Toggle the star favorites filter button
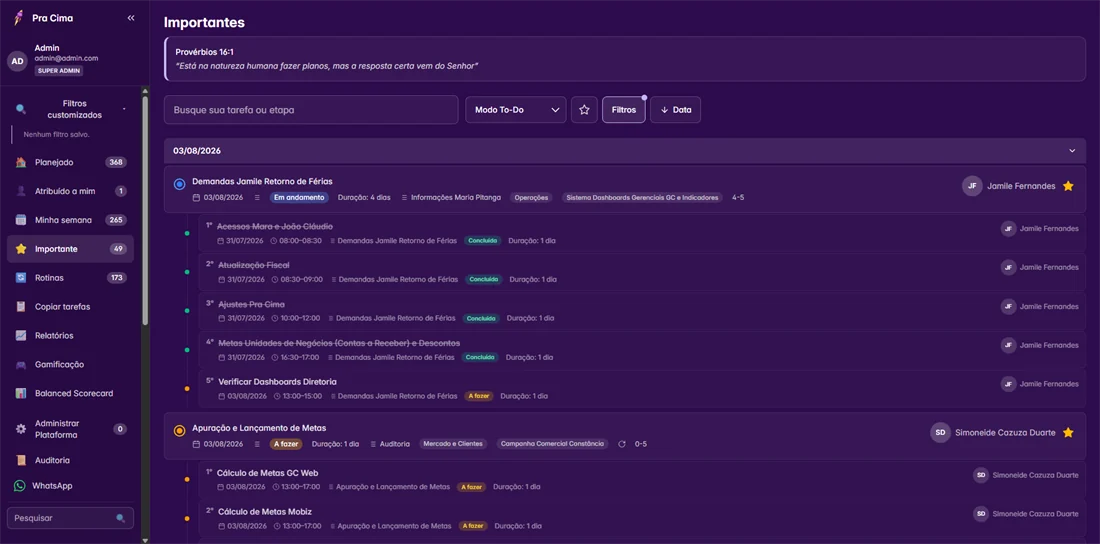The image size is (1100, 544). point(584,110)
